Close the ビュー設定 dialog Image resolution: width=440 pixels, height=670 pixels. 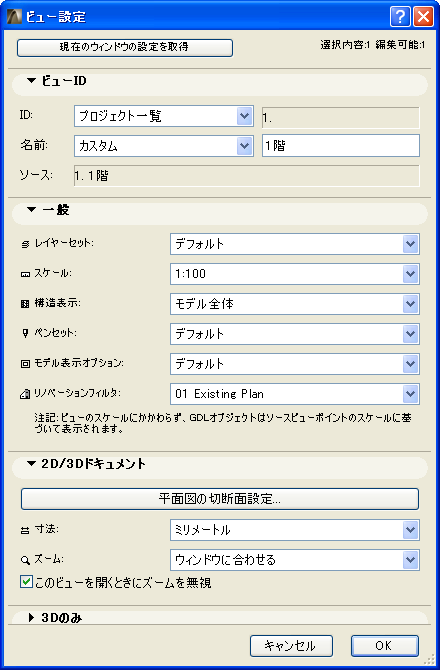pyautogui.click(x=423, y=17)
